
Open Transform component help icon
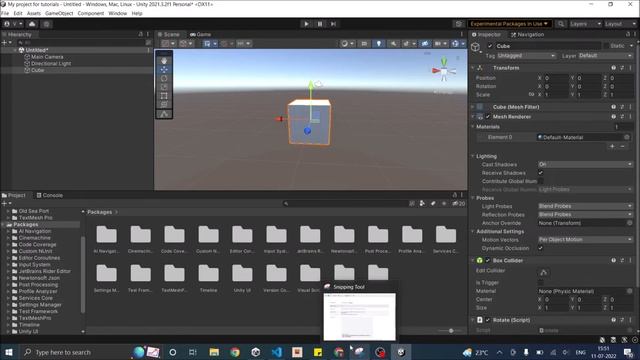613,68
